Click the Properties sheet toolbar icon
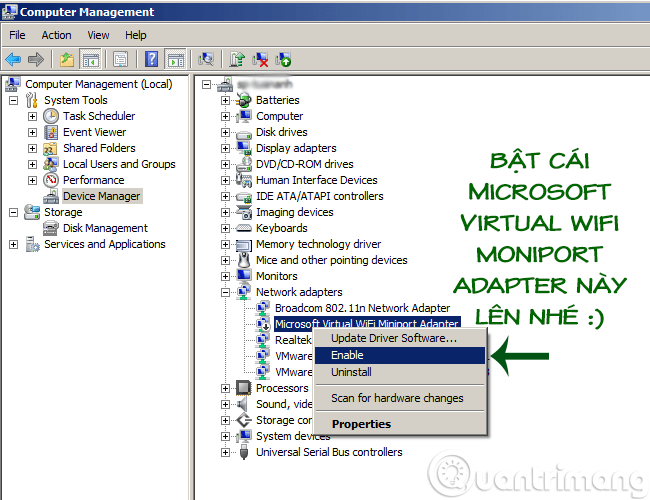 (x=121, y=60)
